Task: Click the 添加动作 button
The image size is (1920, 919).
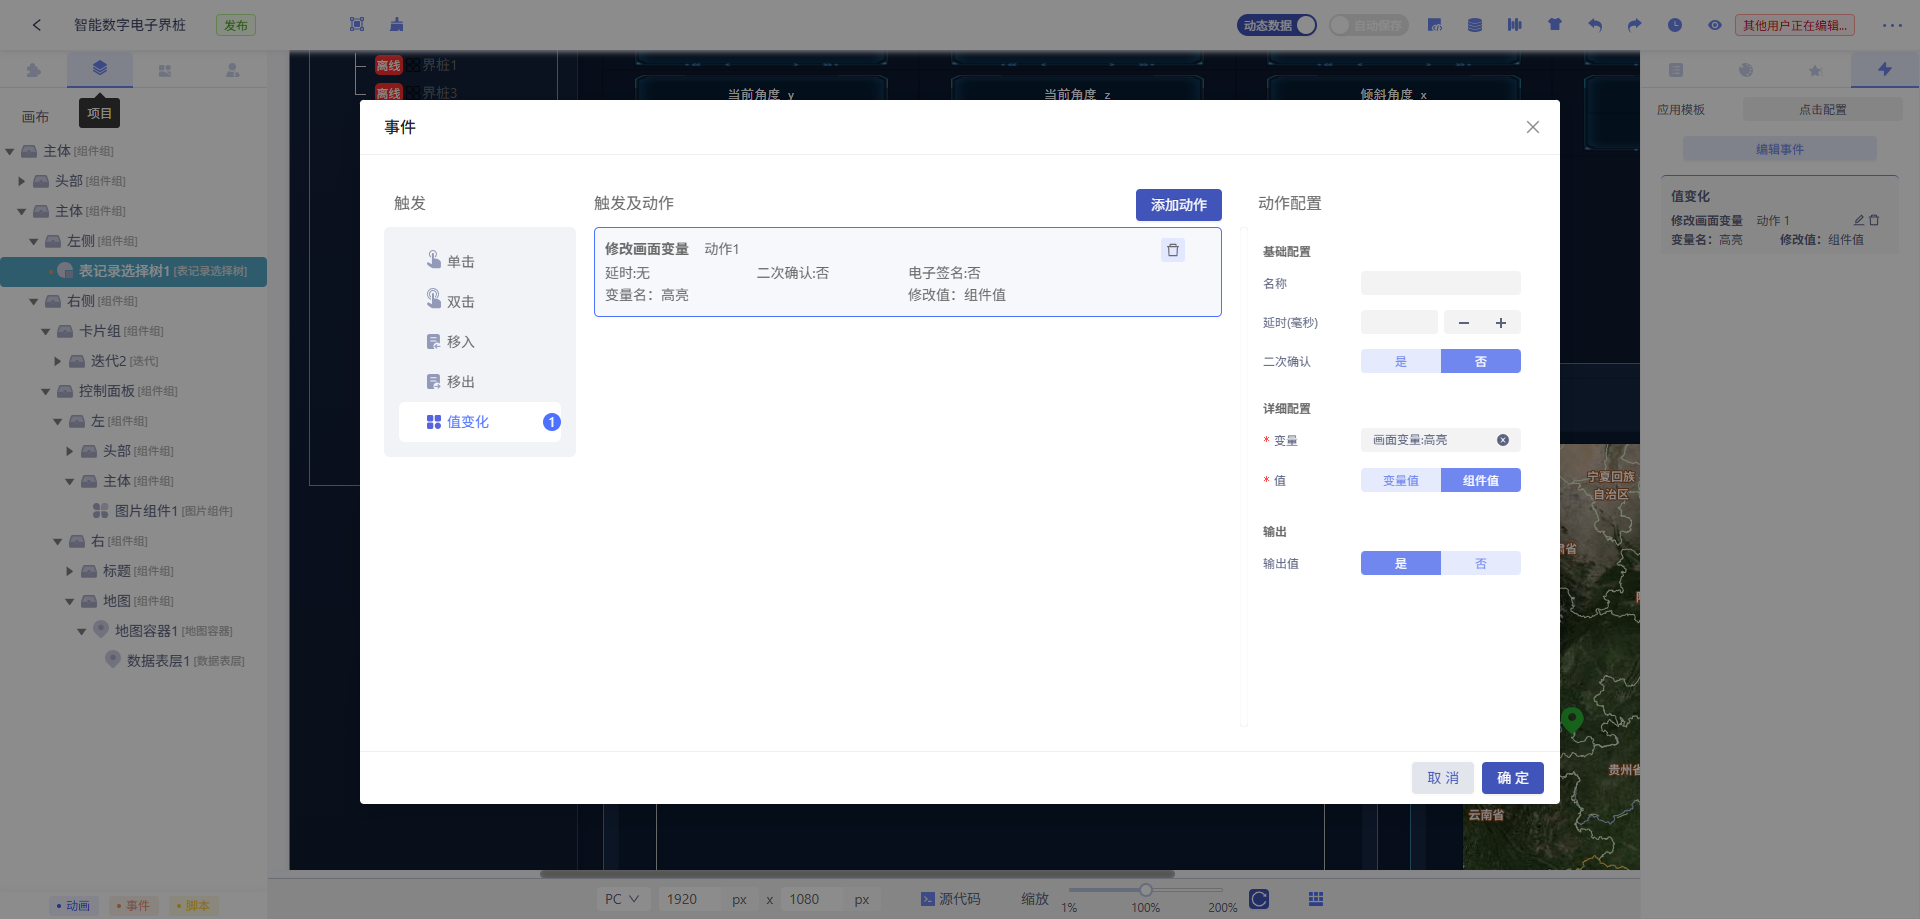Action: [1179, 205]
